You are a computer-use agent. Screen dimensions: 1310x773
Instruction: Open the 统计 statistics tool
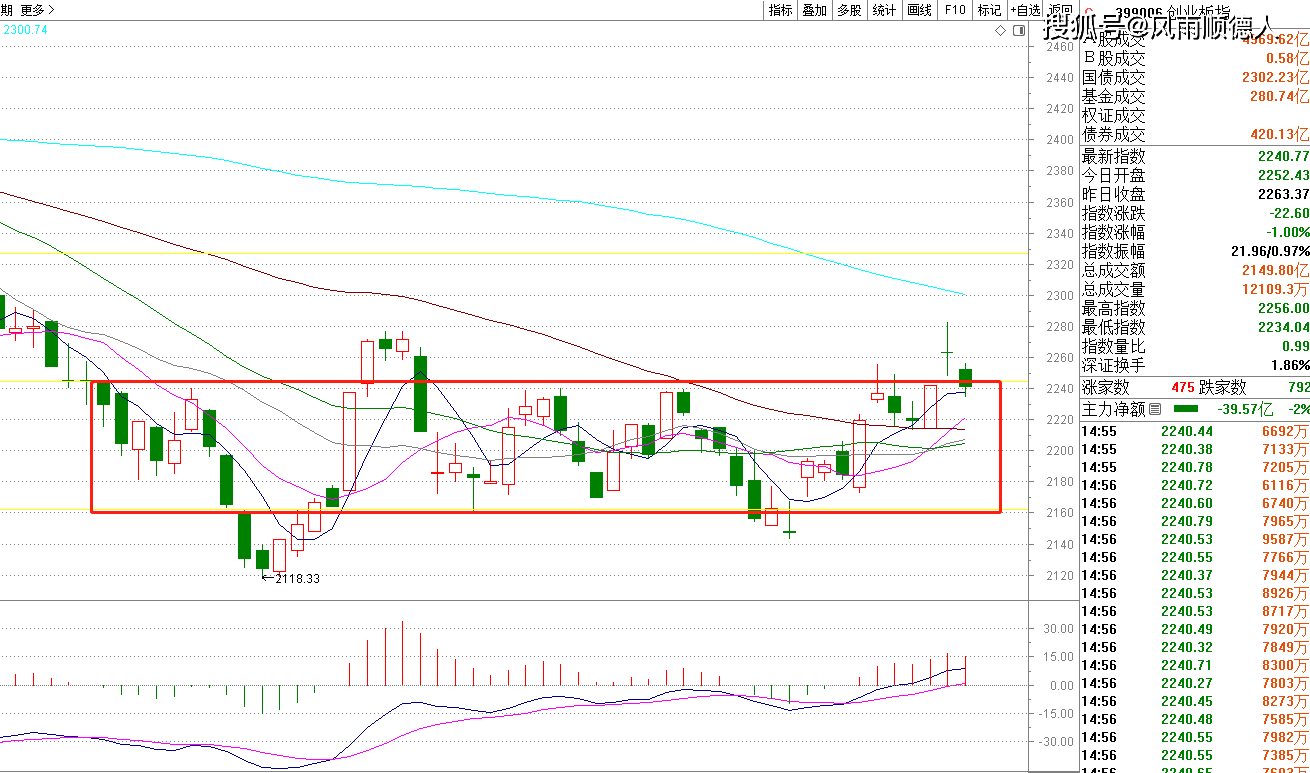(x=884, y=10)
